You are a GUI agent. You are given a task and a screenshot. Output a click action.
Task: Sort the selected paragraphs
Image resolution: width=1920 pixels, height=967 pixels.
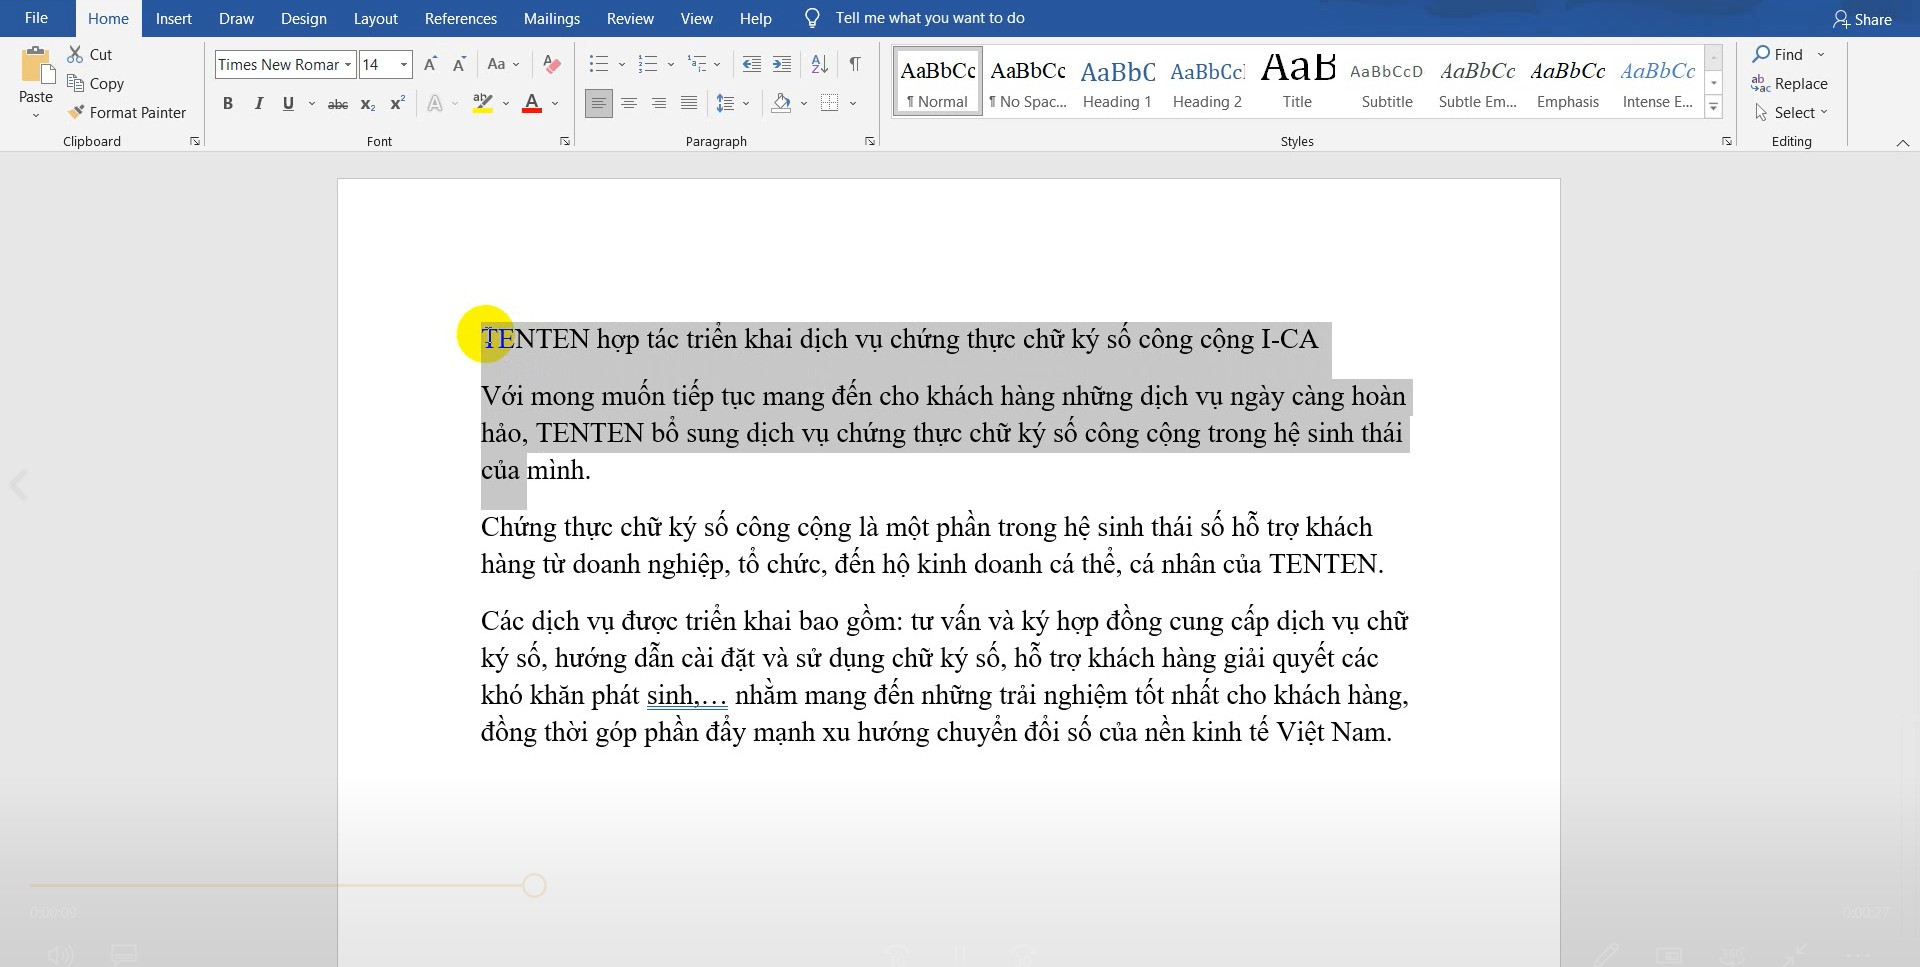[x=820, y=64]
